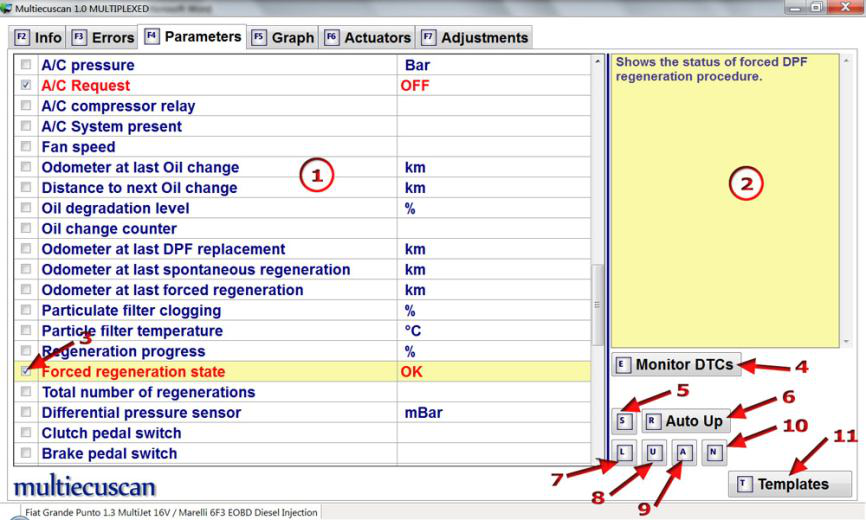The height and width of the screenshot is (520, 866).
Task: Check the Differential pressure sensor parameter
Action: coord(26,413)
